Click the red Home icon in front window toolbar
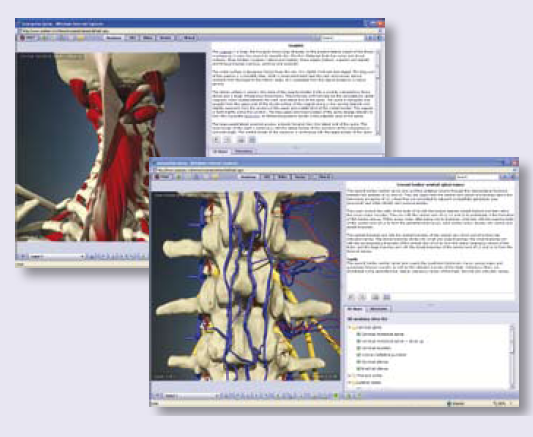This screenshot has width=533, height=437. click(157, 177)
